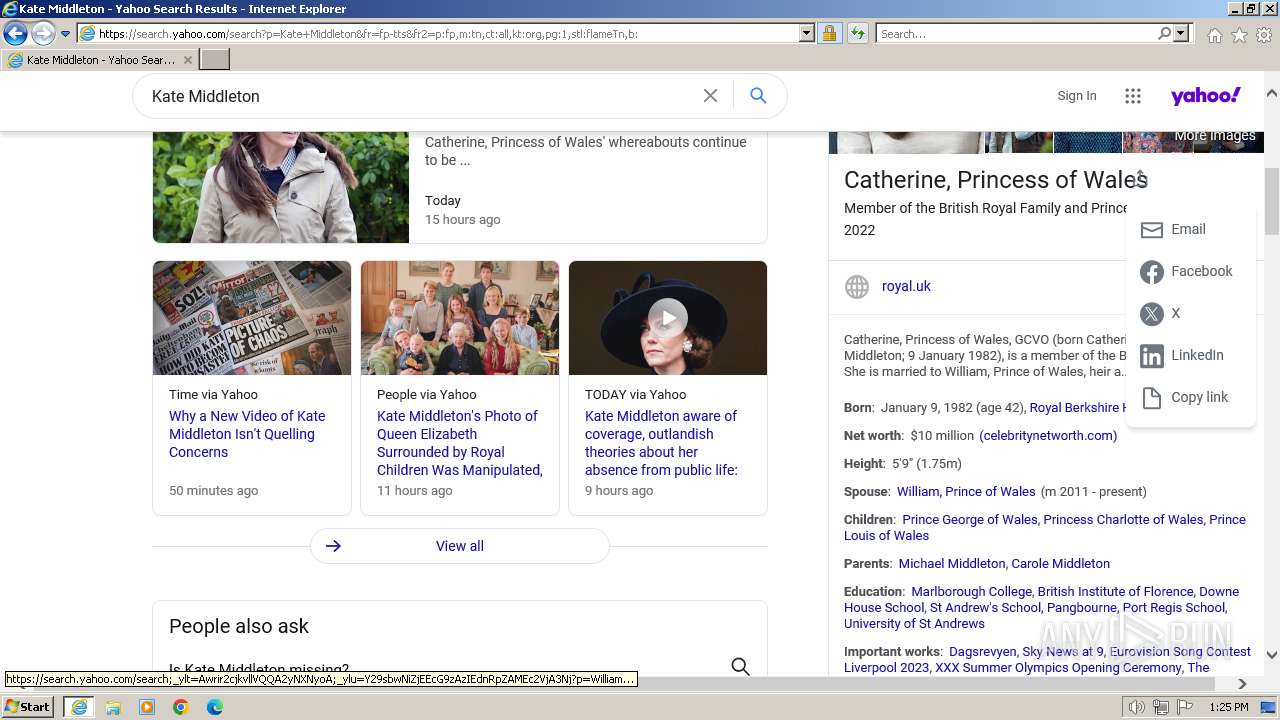Open the Kate Middleton news photo
The image size is (1280, 720).
coord(281,187)
